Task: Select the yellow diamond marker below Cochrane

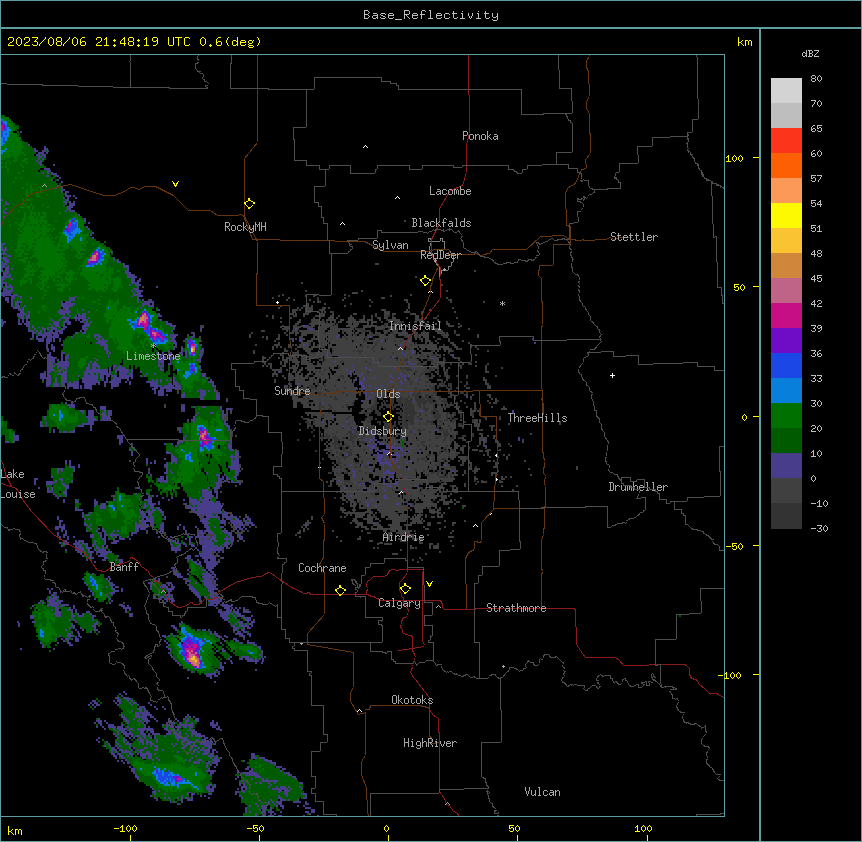Action: [340, 590]
